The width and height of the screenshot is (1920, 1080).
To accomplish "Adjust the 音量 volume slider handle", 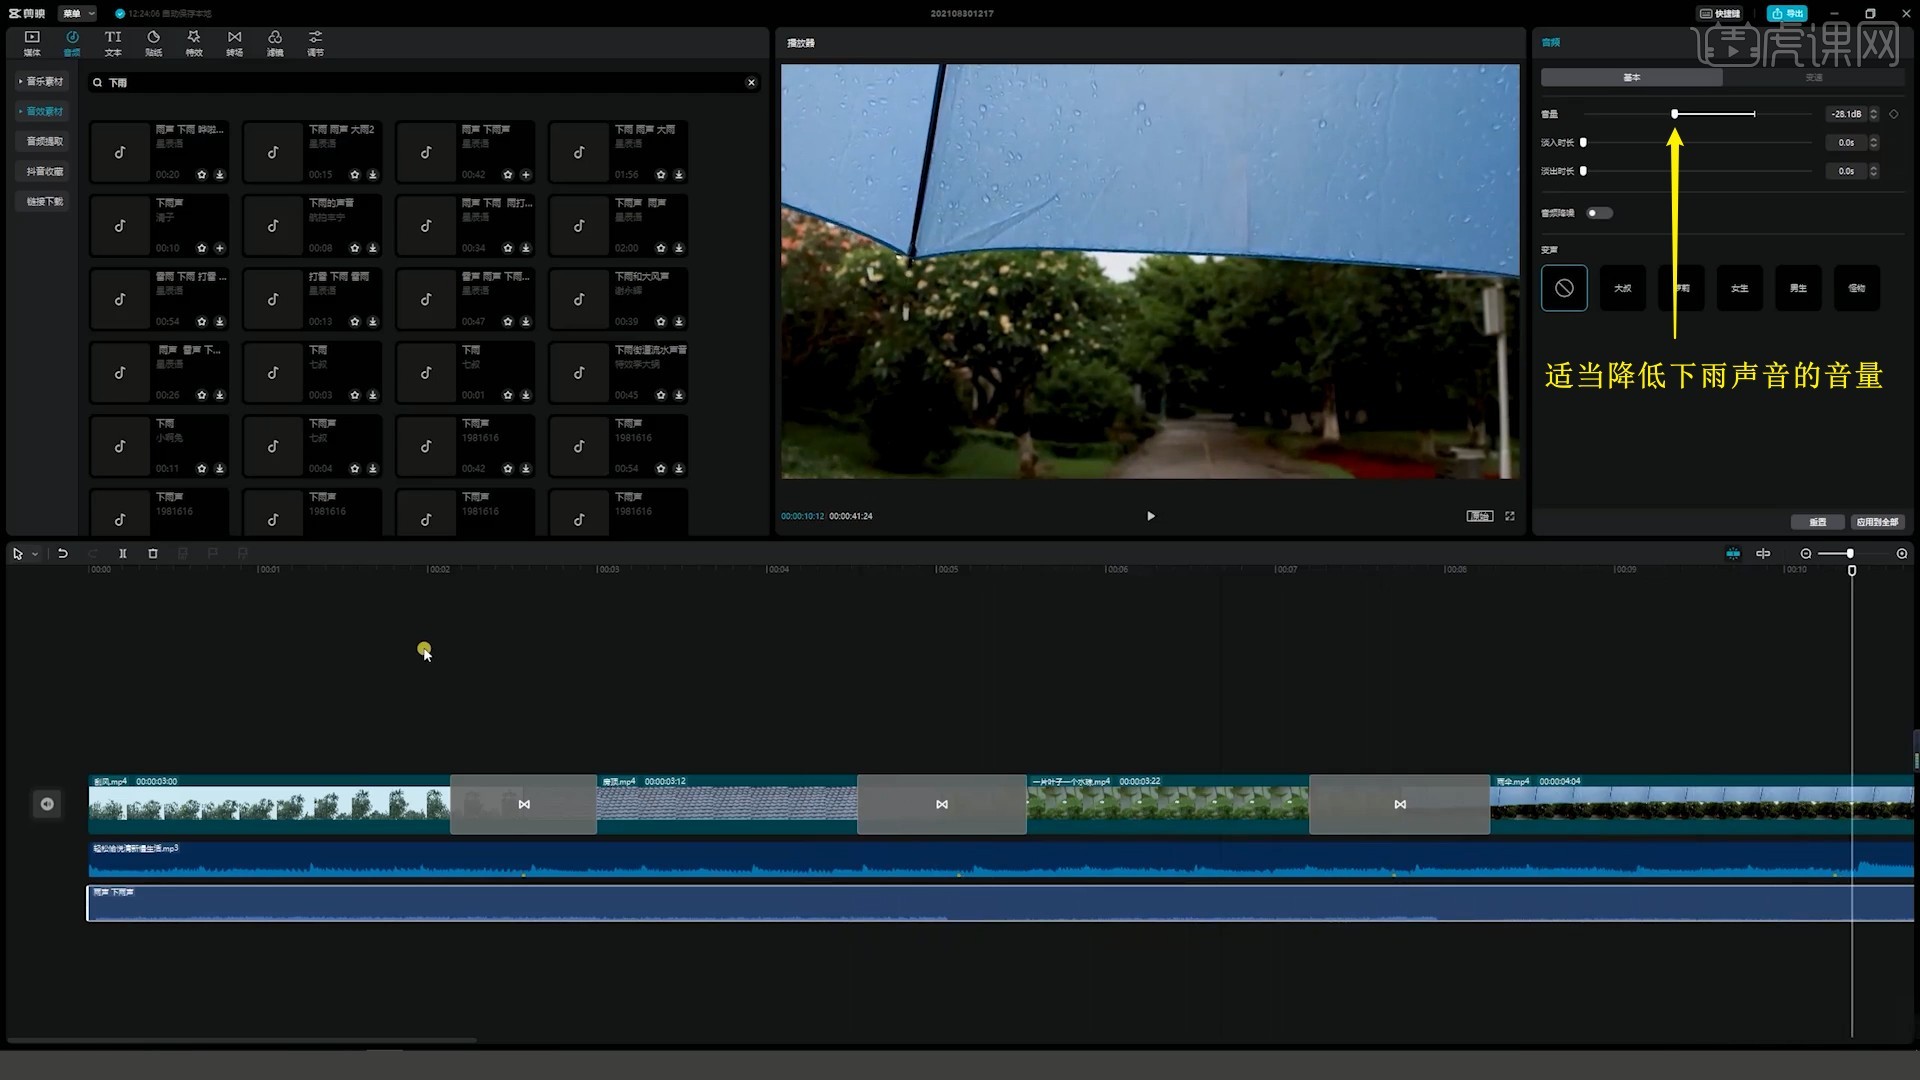I will (1675, 114).
